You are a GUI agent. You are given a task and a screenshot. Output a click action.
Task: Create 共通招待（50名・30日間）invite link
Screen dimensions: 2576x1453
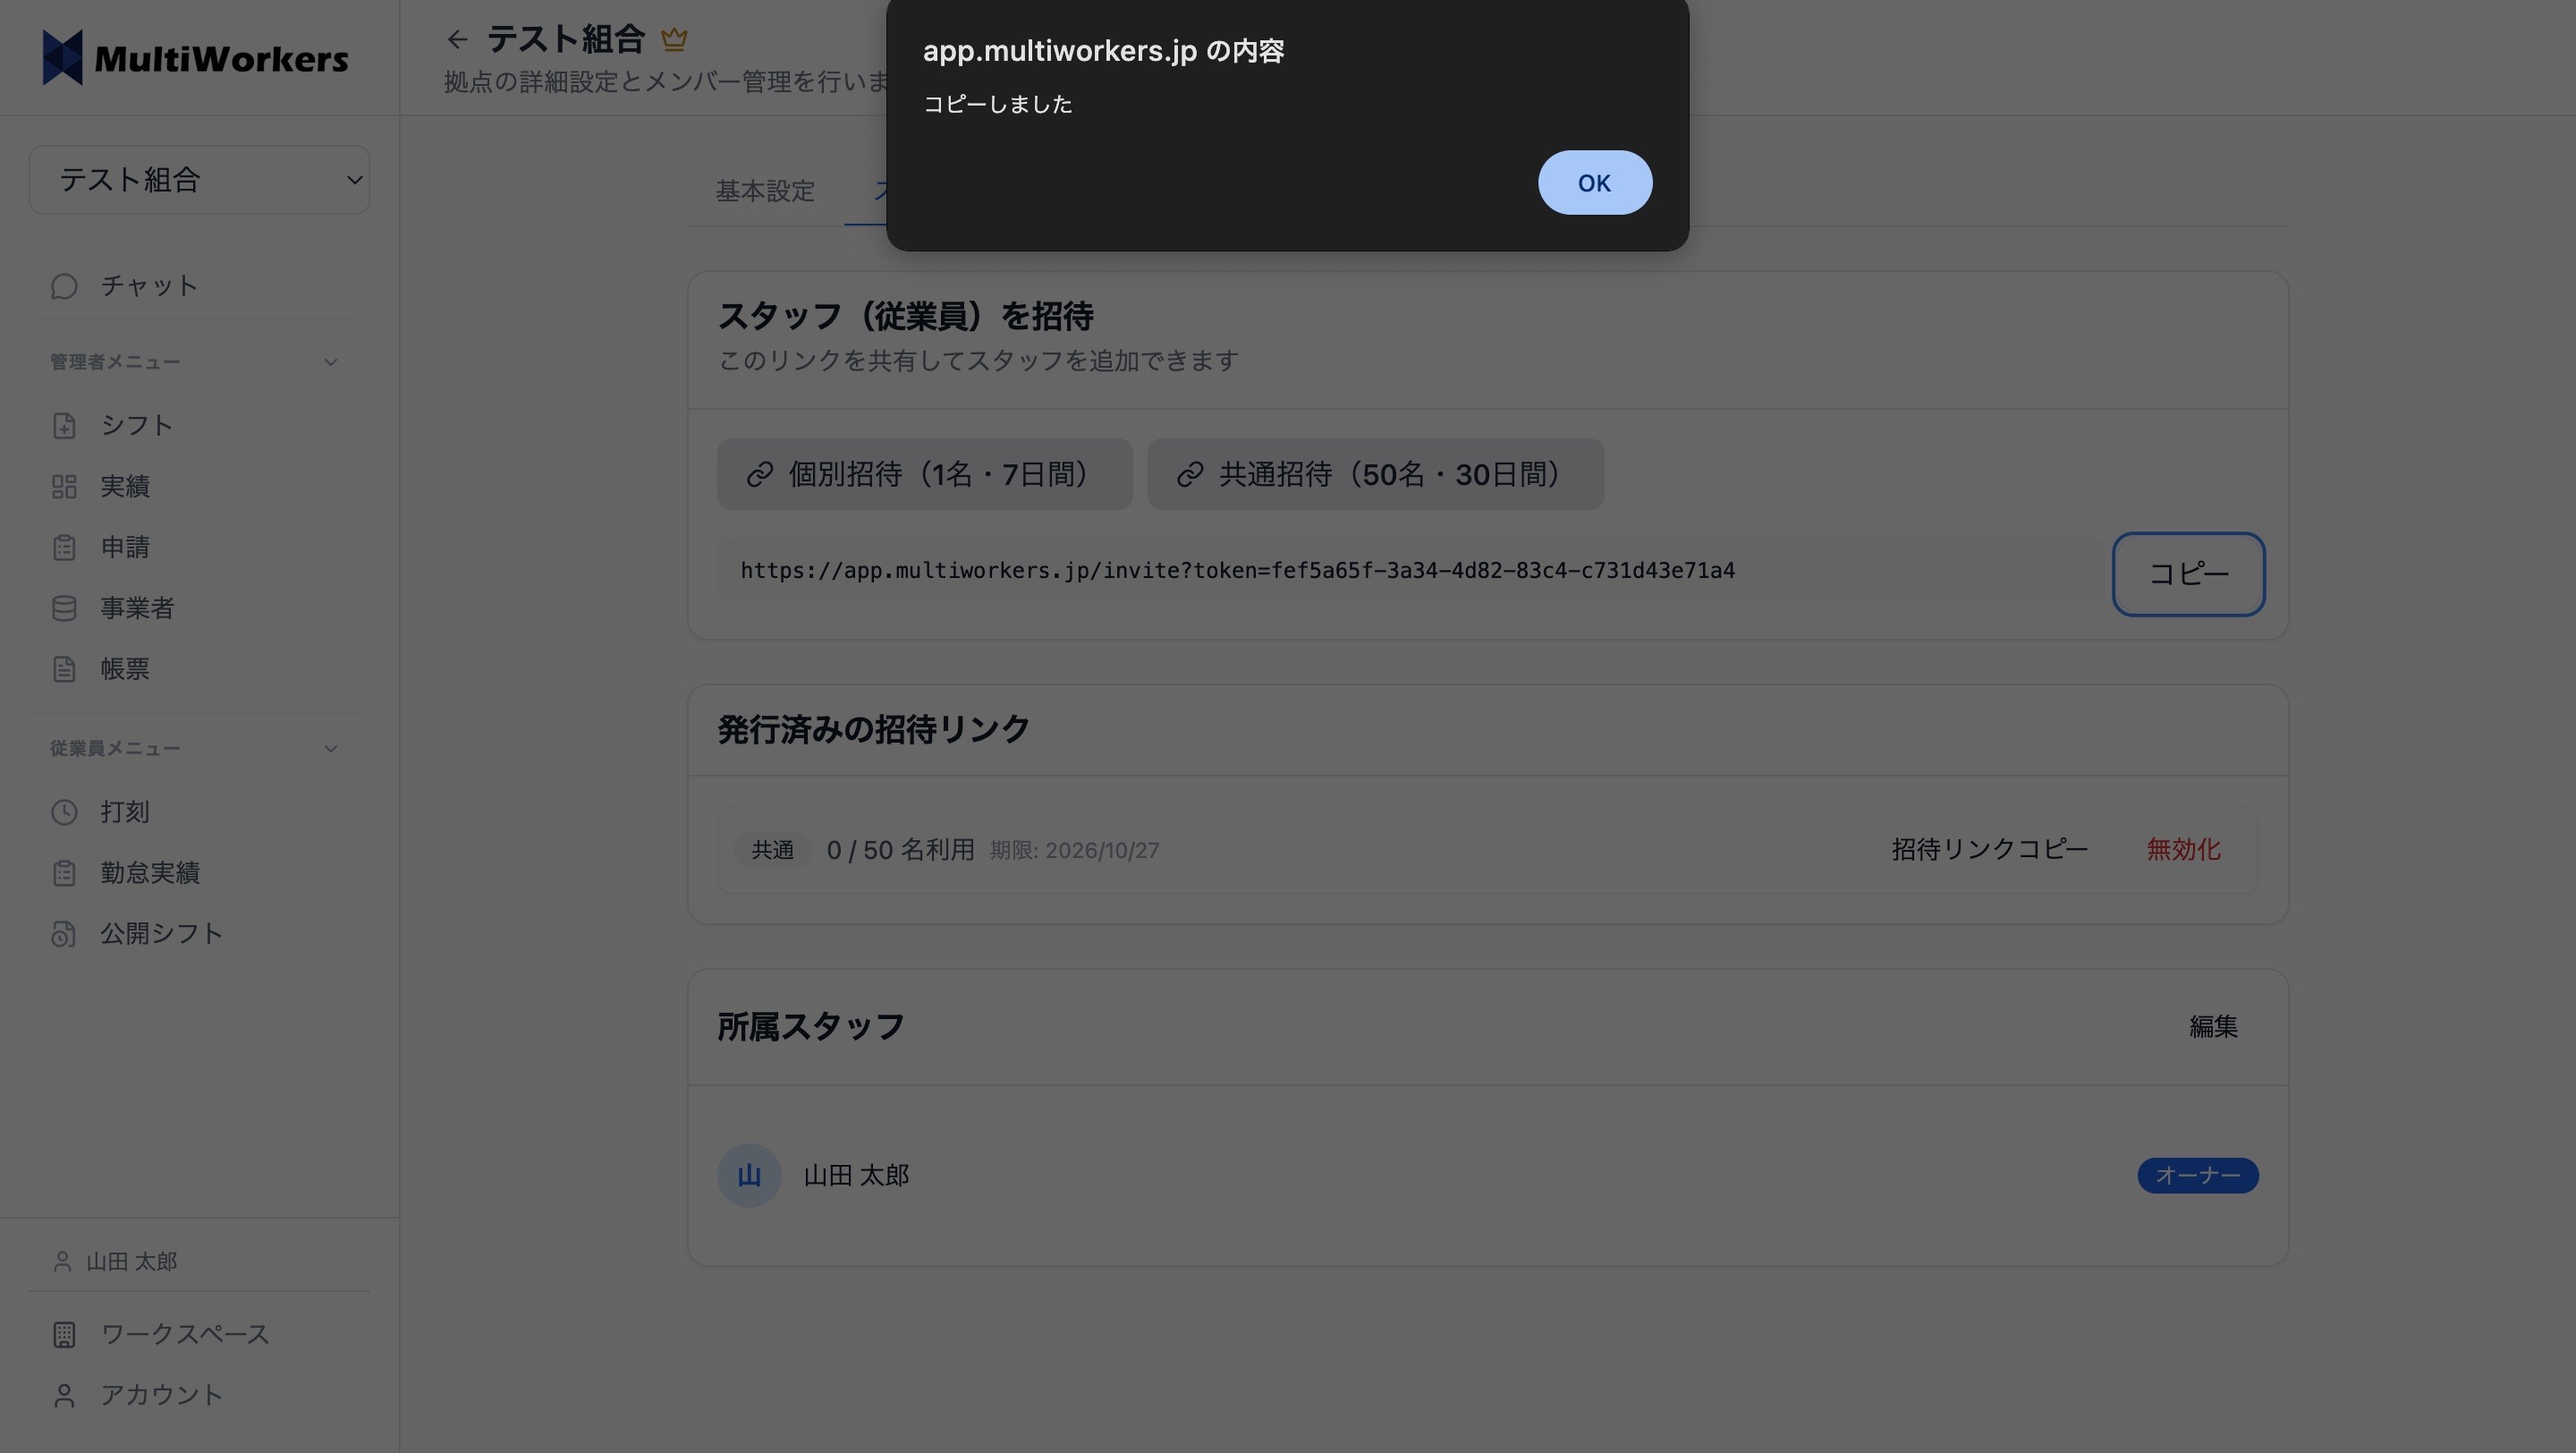click(1375, 474)
